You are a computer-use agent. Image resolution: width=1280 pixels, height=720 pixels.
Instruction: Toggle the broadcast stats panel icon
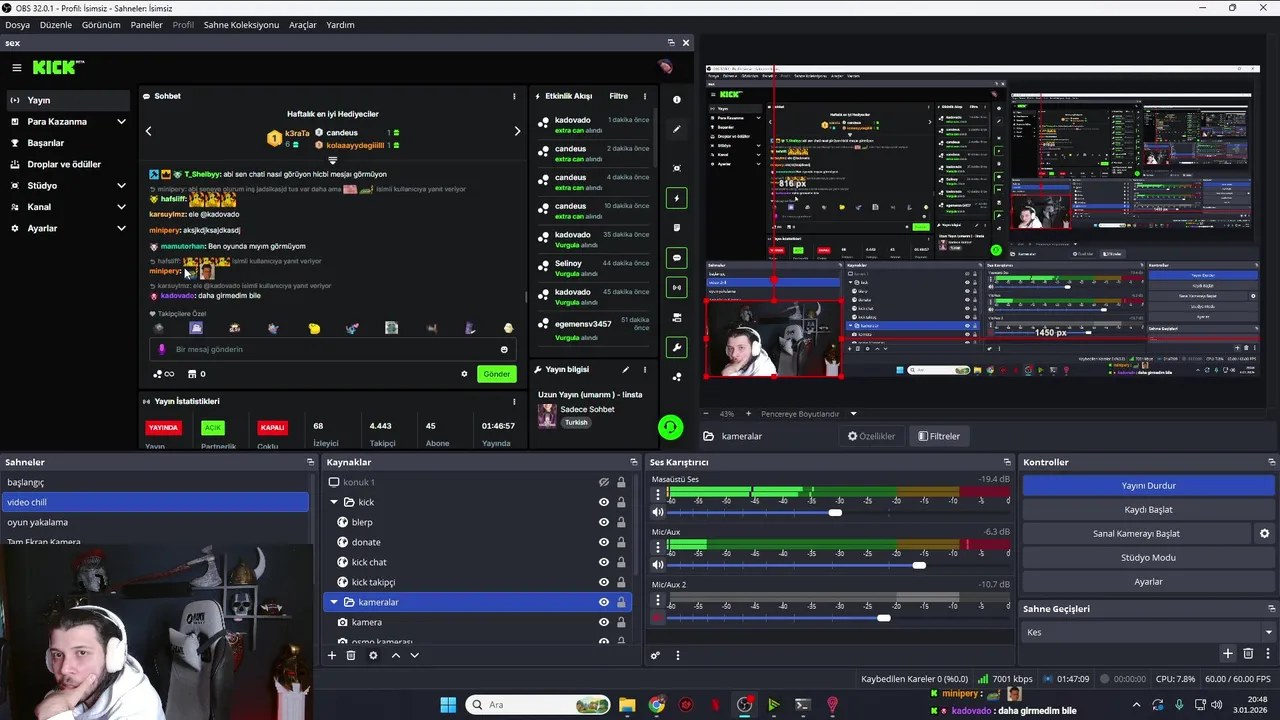pyautogui.click(x=677, y=287)
